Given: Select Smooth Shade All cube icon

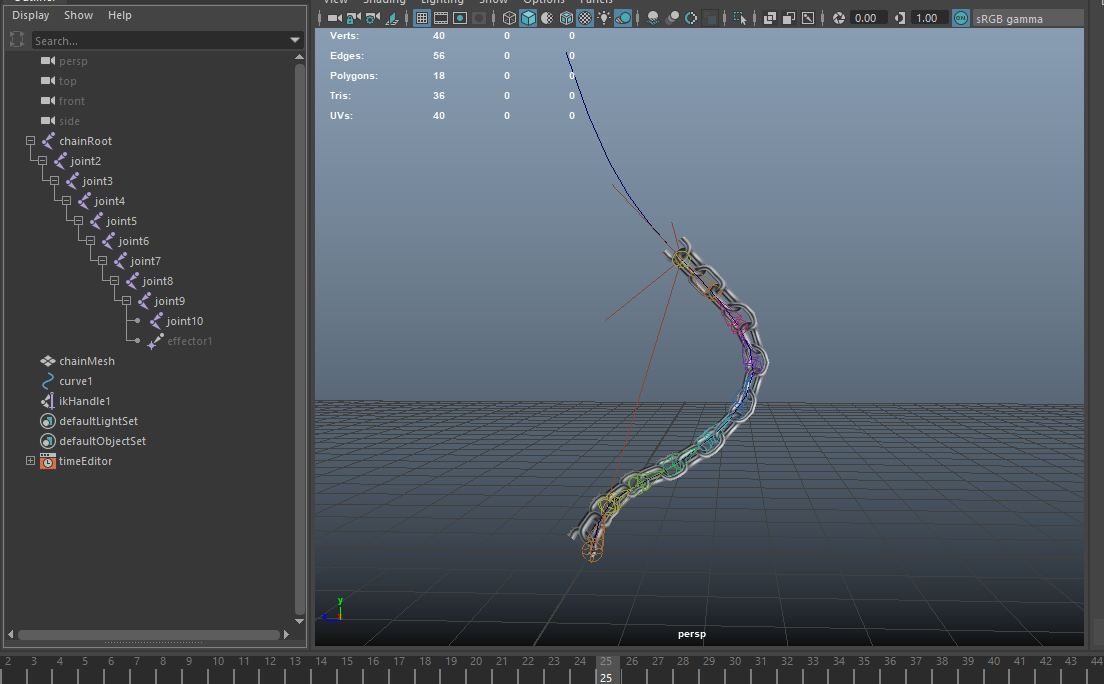Looking at the screenshot, I should (528, 18).
